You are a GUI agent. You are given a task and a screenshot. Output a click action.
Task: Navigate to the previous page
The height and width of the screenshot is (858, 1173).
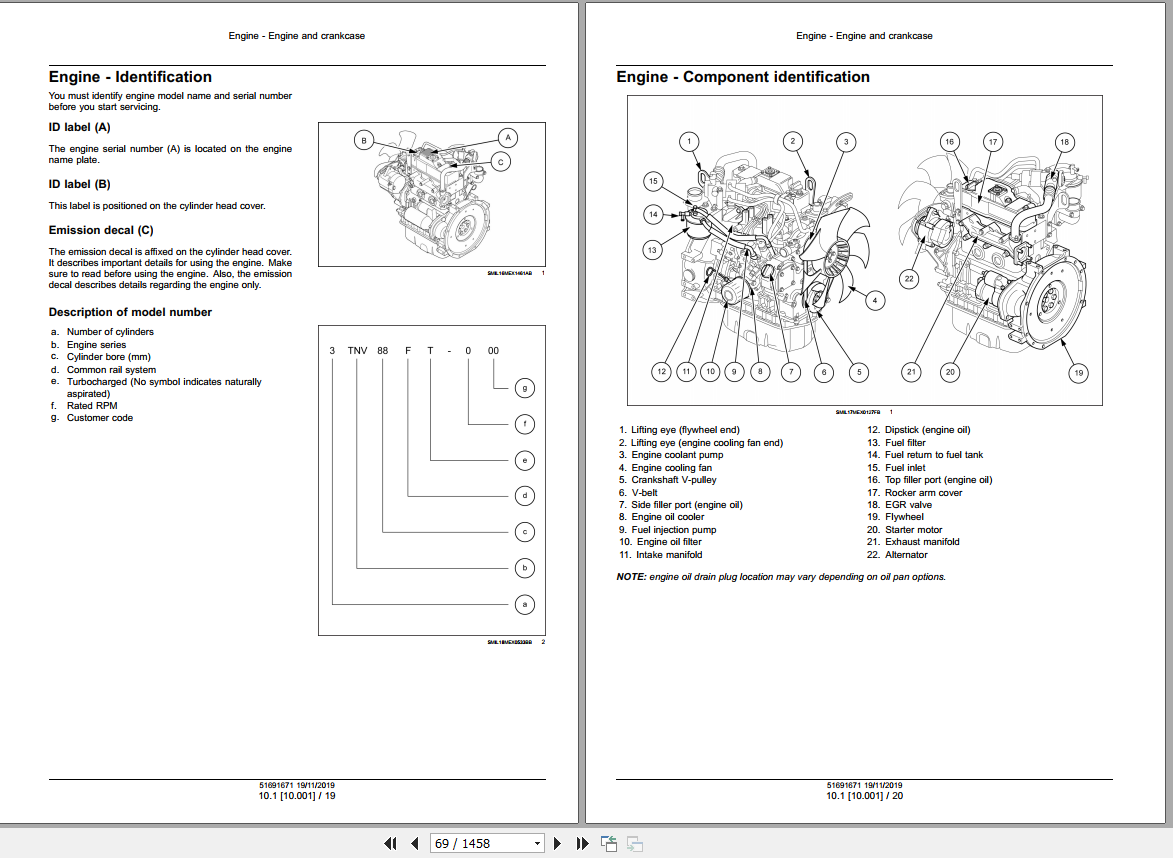414,843
